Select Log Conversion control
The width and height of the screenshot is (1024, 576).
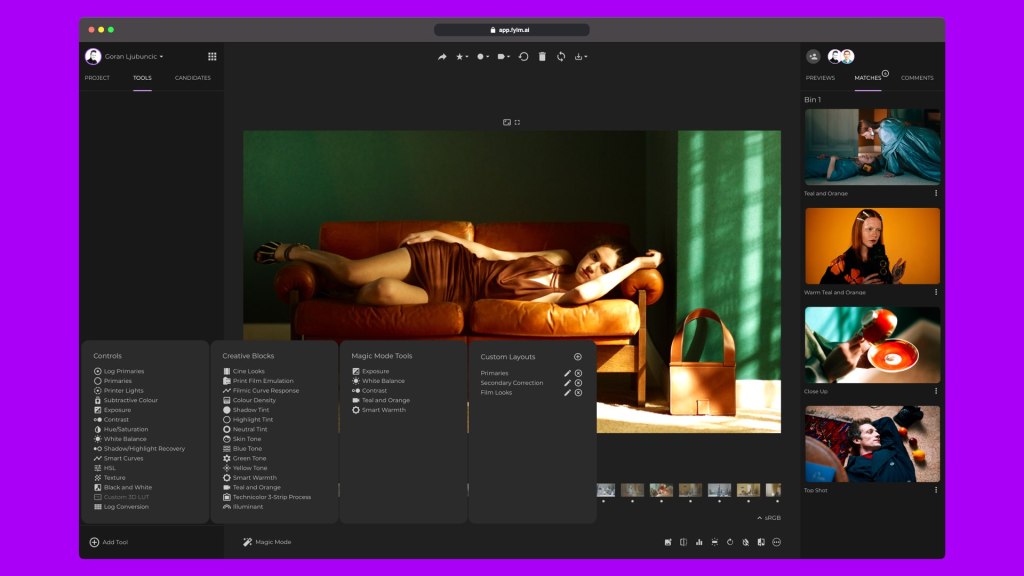coord(121,507)
